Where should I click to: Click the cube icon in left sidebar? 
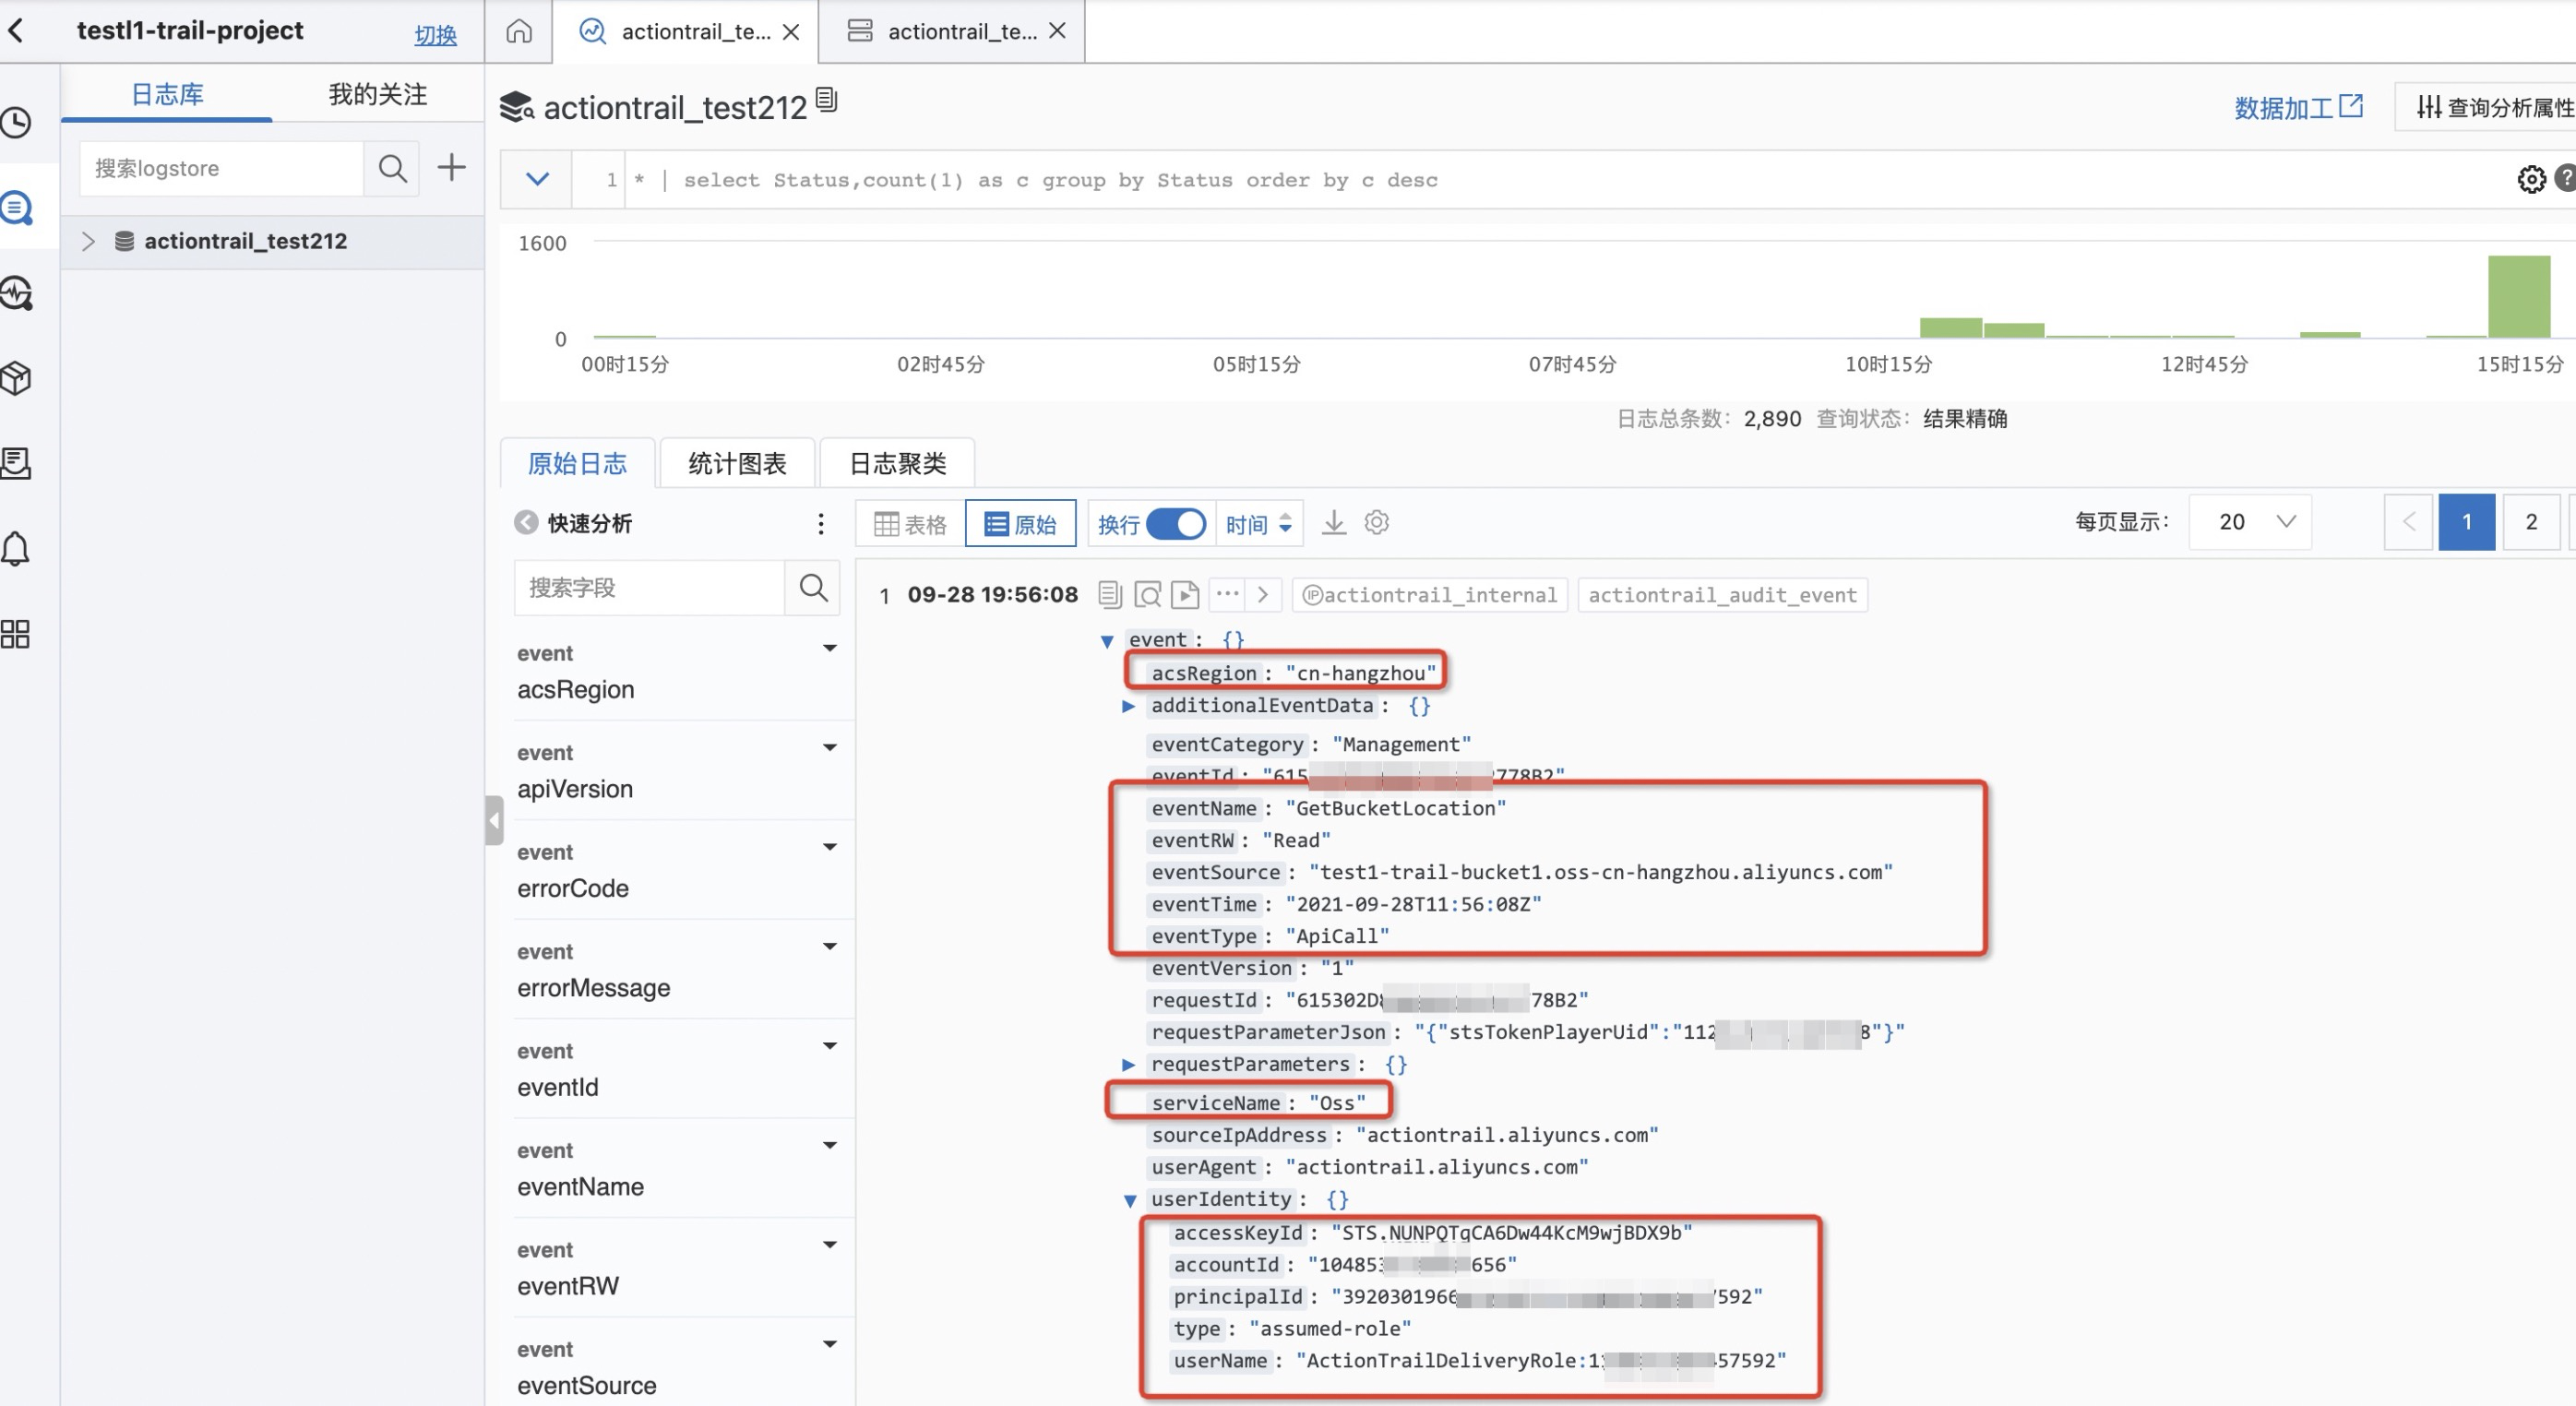(x=16, y=378)
